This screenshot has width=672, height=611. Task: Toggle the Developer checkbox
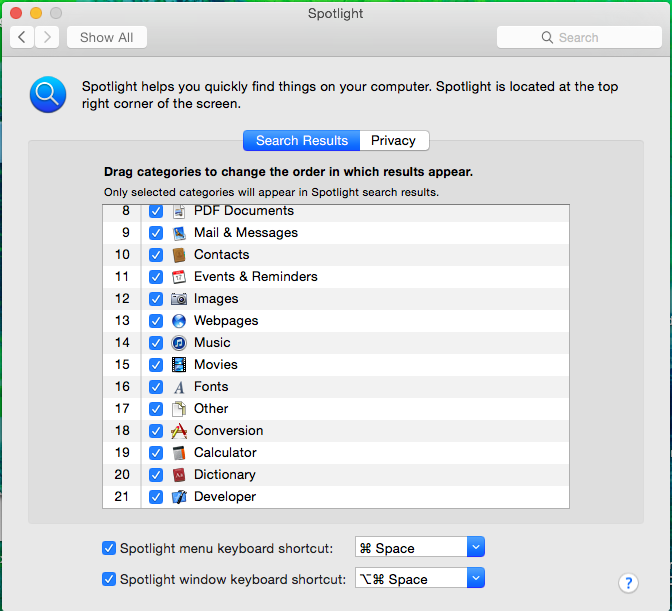pos(156,497)
